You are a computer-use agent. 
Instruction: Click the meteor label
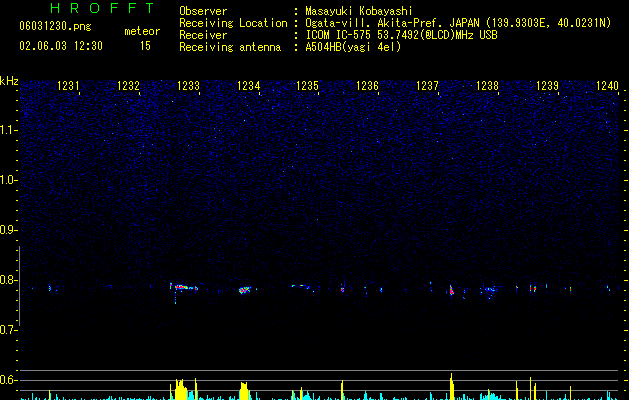tap(142, 31)
